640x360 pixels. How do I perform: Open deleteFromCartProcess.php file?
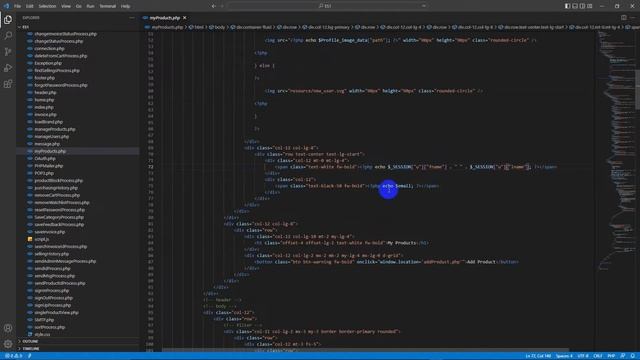[61, 56]
